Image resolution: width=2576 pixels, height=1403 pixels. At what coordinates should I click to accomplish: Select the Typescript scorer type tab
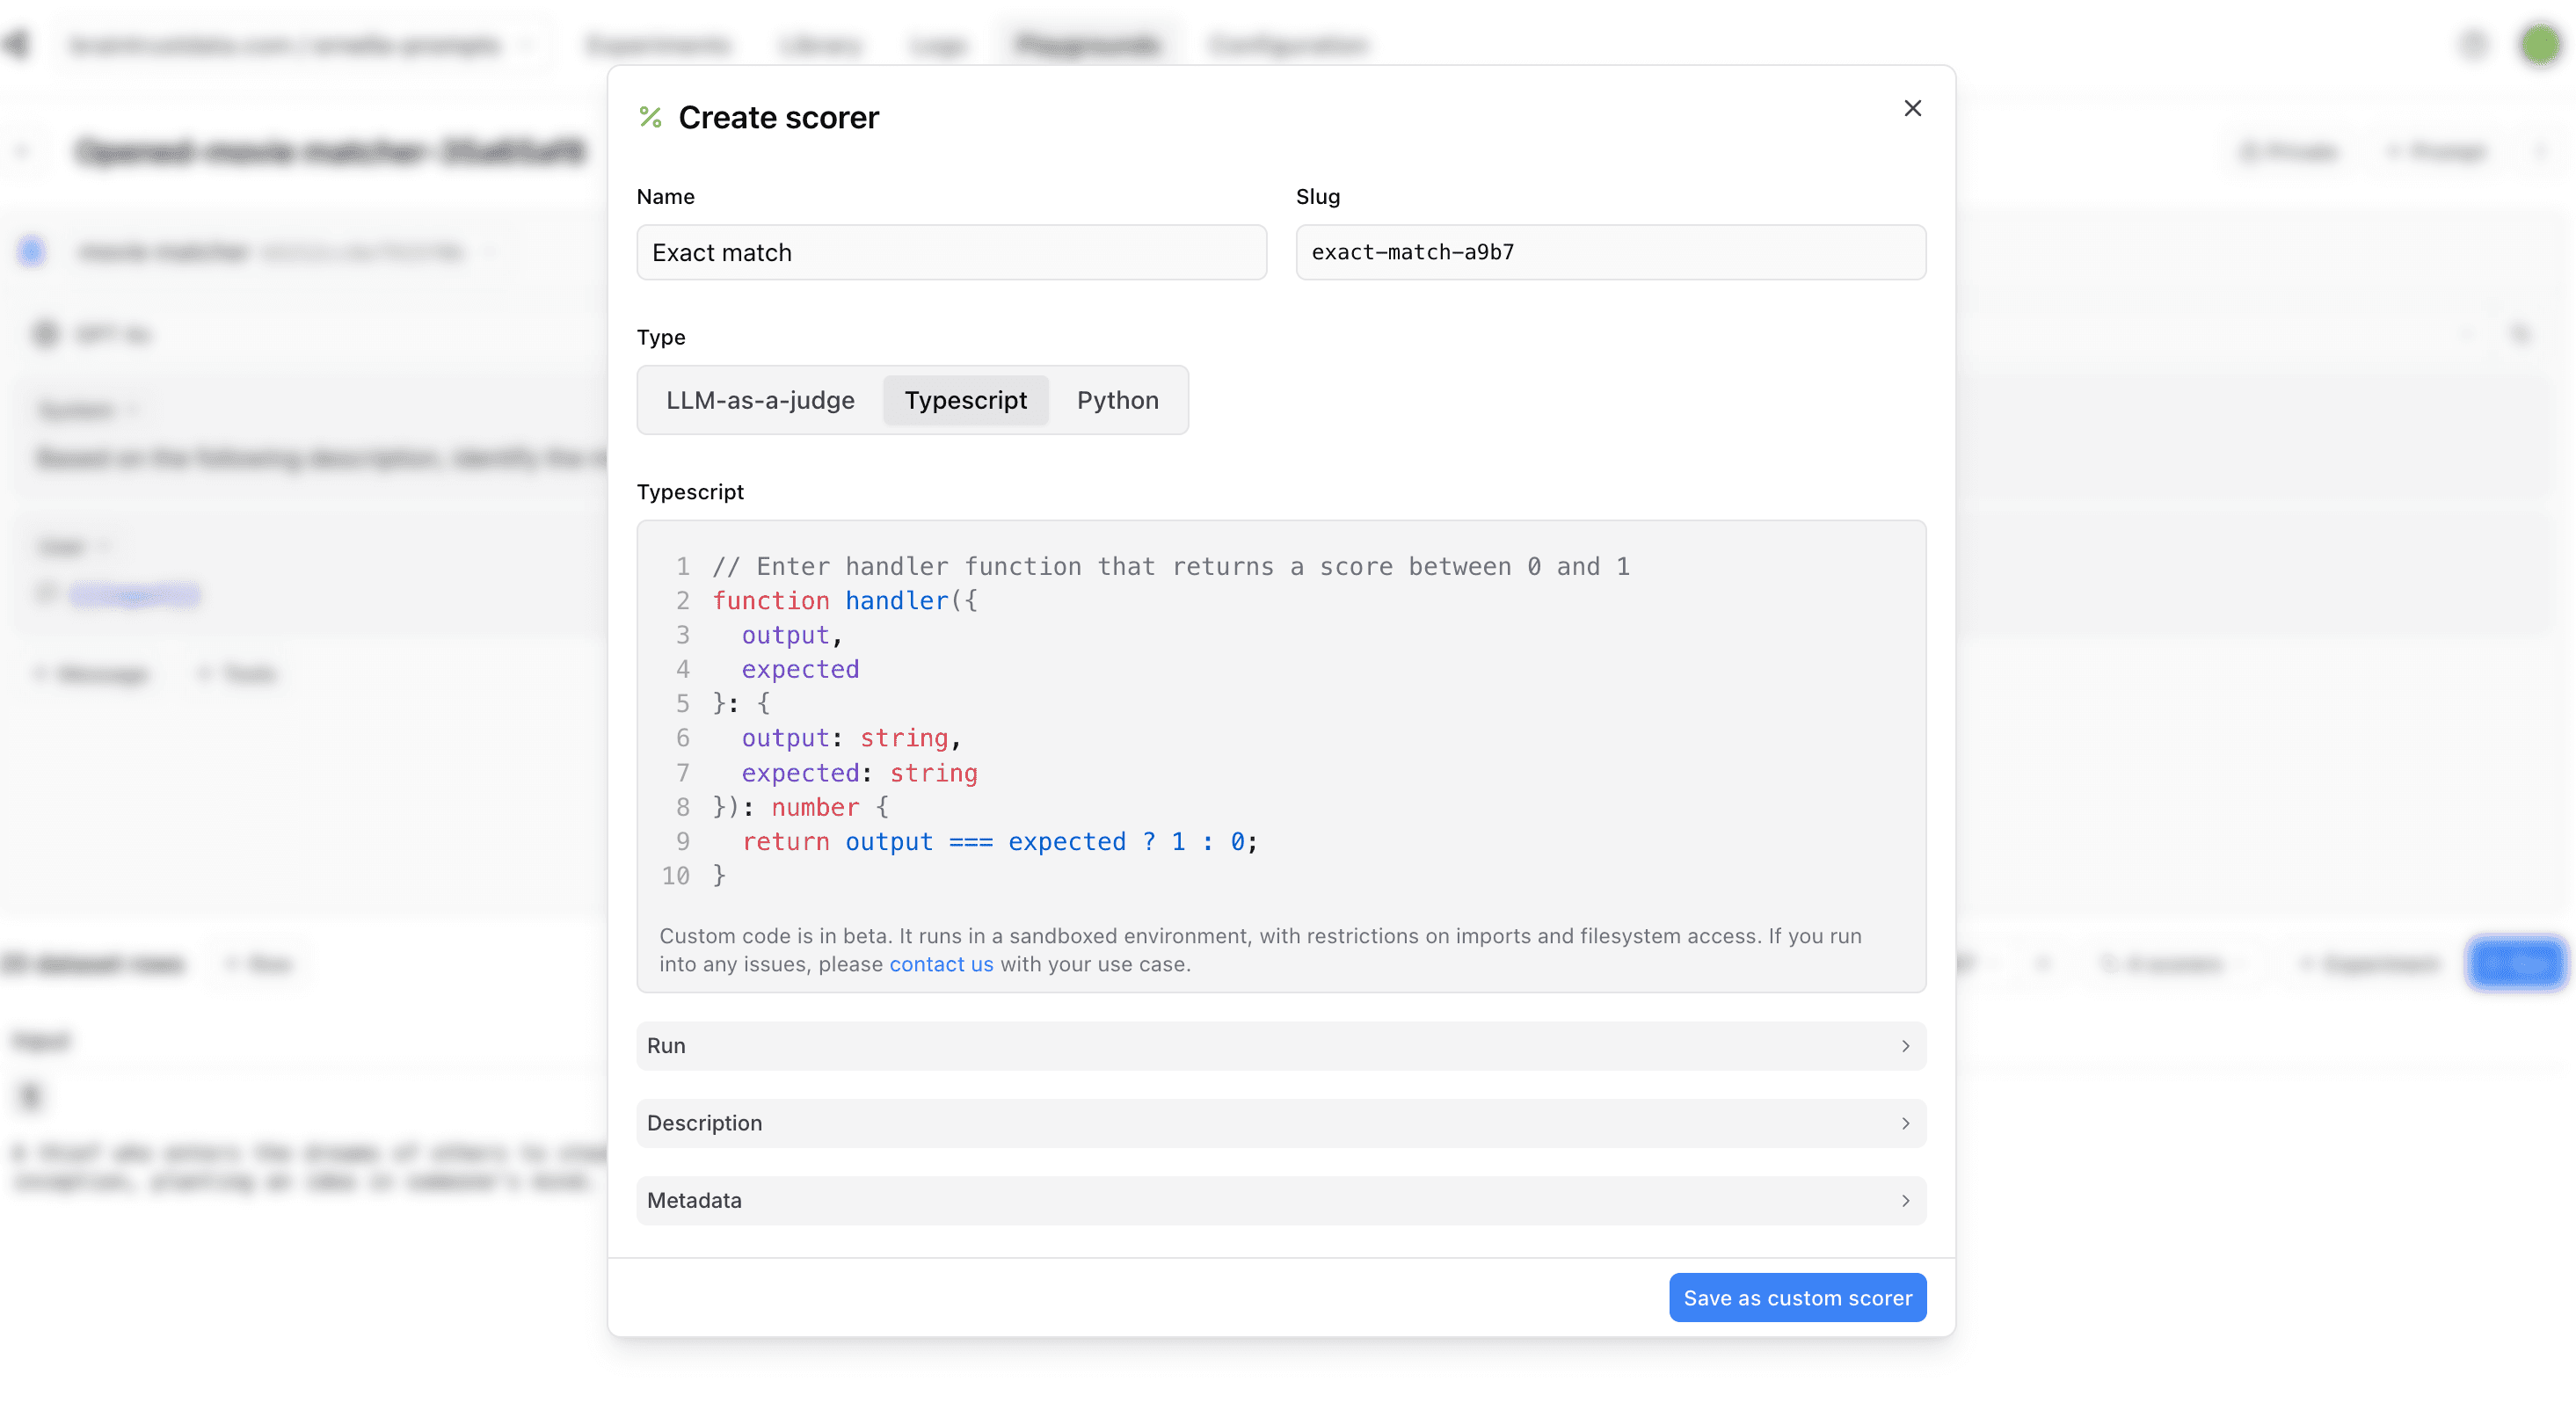coord(964,399)
